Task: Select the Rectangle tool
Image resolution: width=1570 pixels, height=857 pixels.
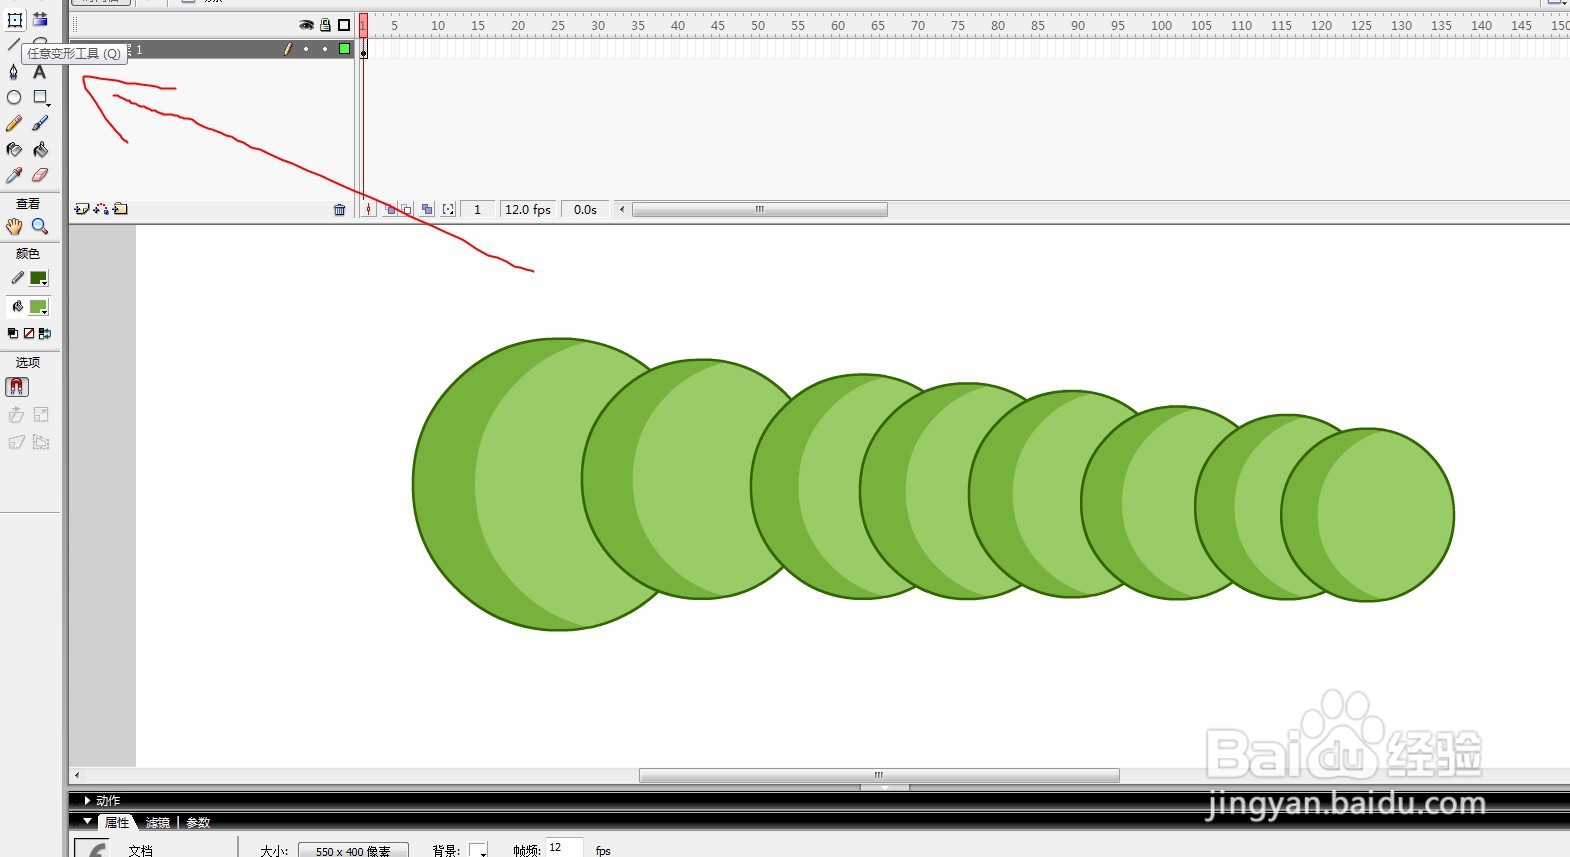Action: coord(40,98)
